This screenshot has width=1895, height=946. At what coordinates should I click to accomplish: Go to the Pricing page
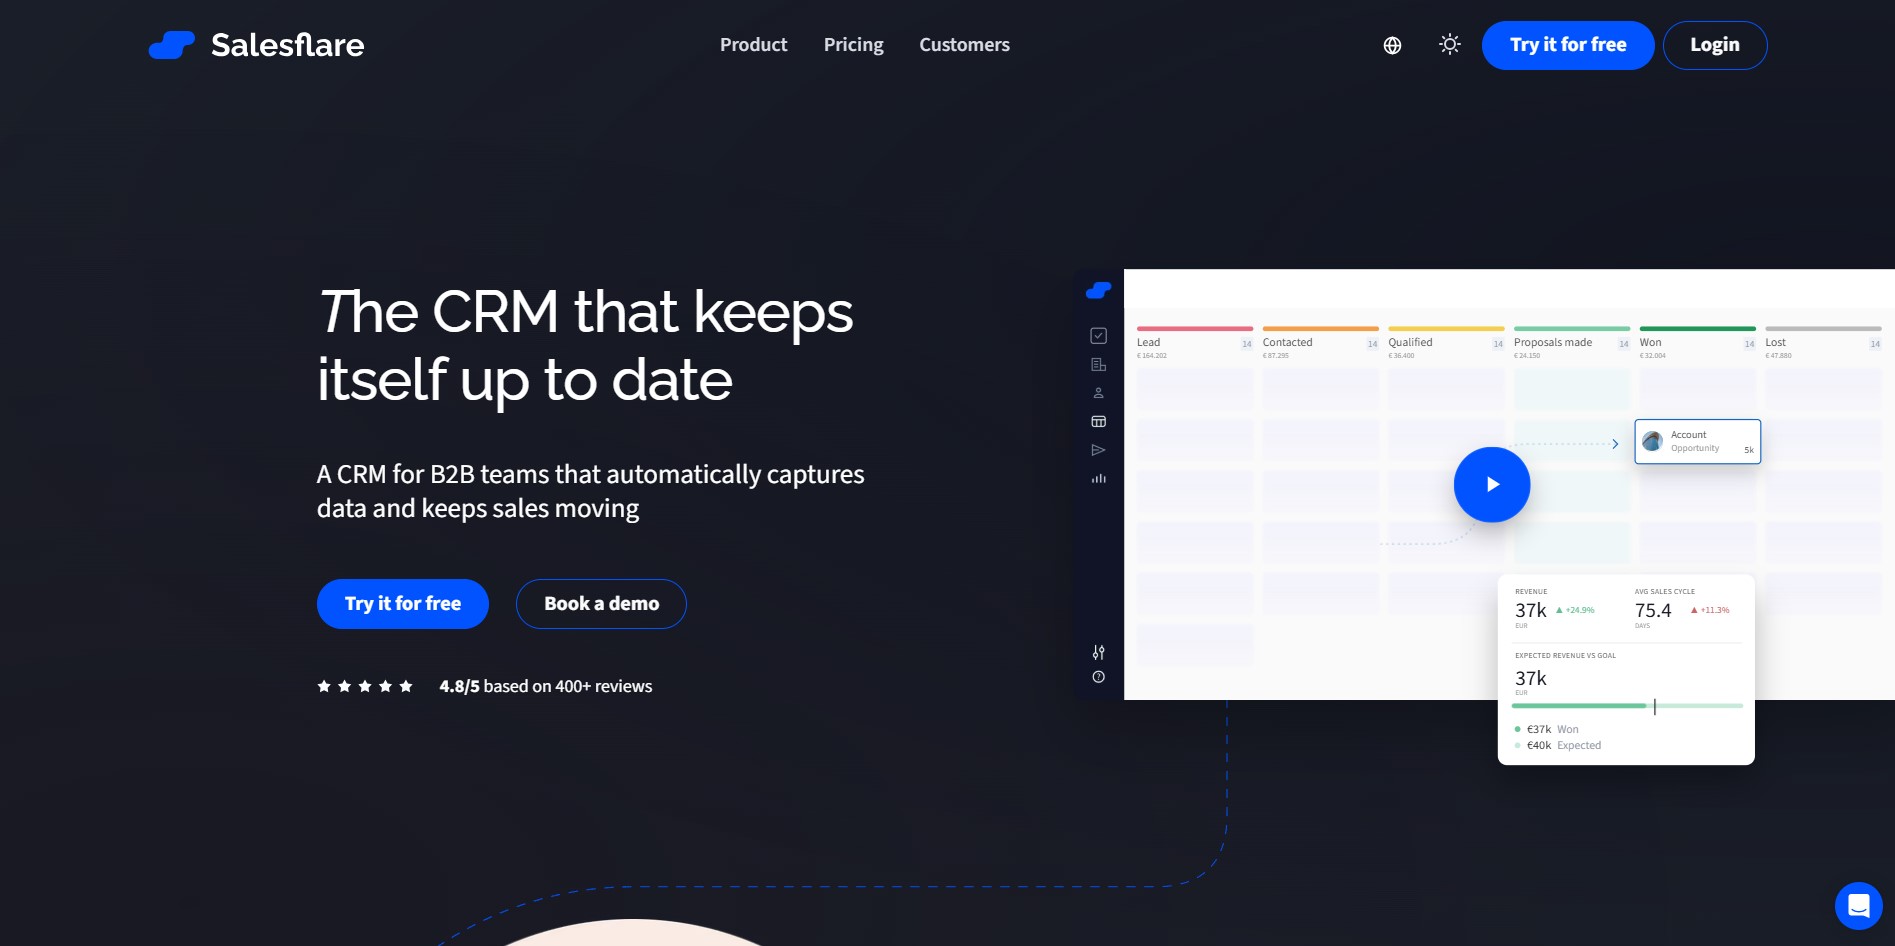coord(853,45)
